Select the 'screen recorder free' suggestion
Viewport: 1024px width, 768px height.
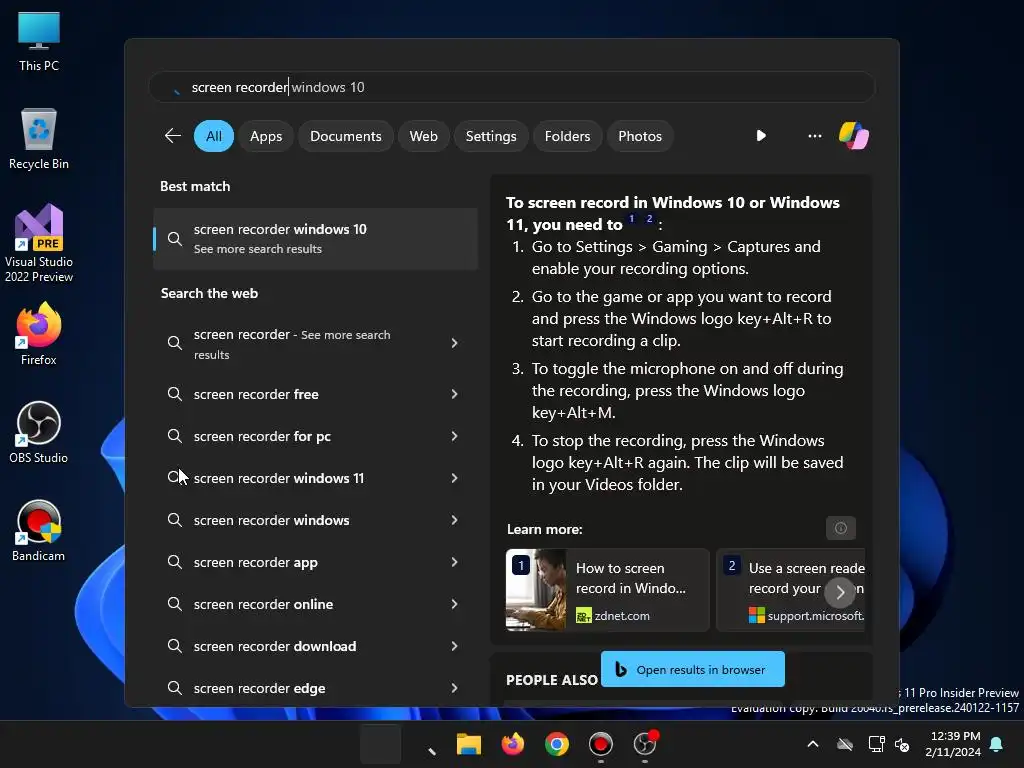click(x=315, y=394)
